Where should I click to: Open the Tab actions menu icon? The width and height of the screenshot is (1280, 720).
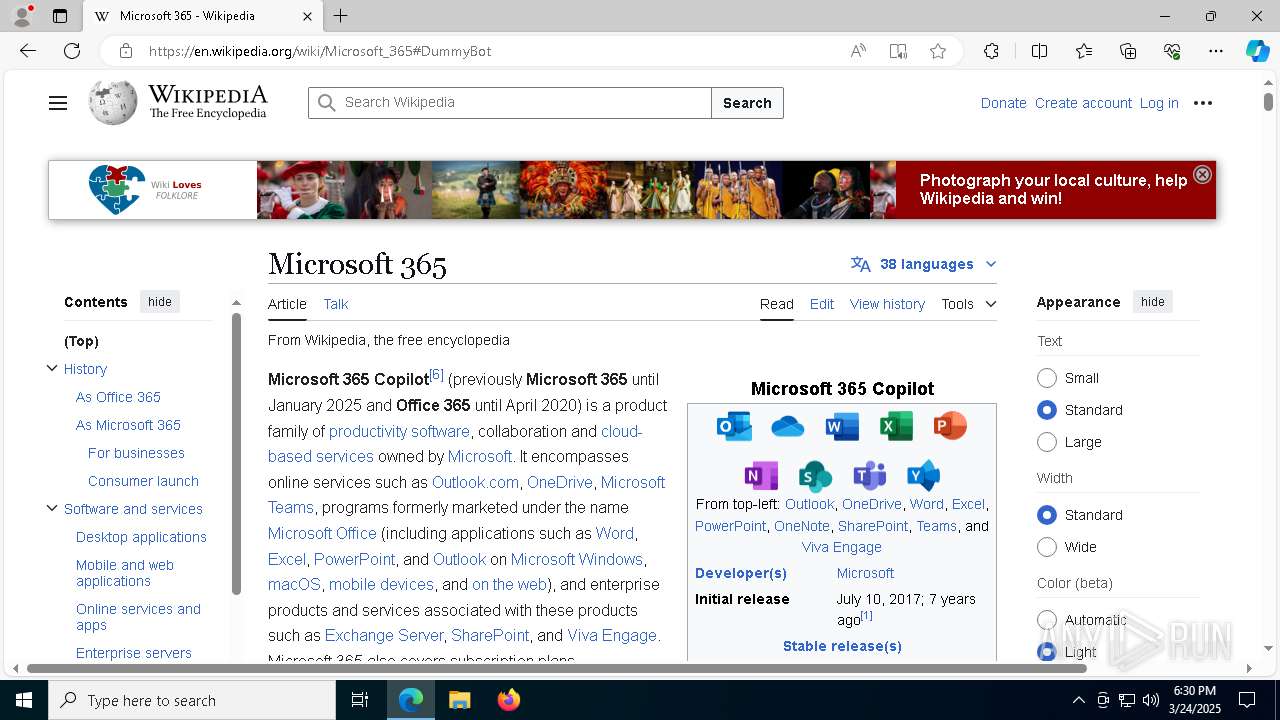(x=60, y=16)
